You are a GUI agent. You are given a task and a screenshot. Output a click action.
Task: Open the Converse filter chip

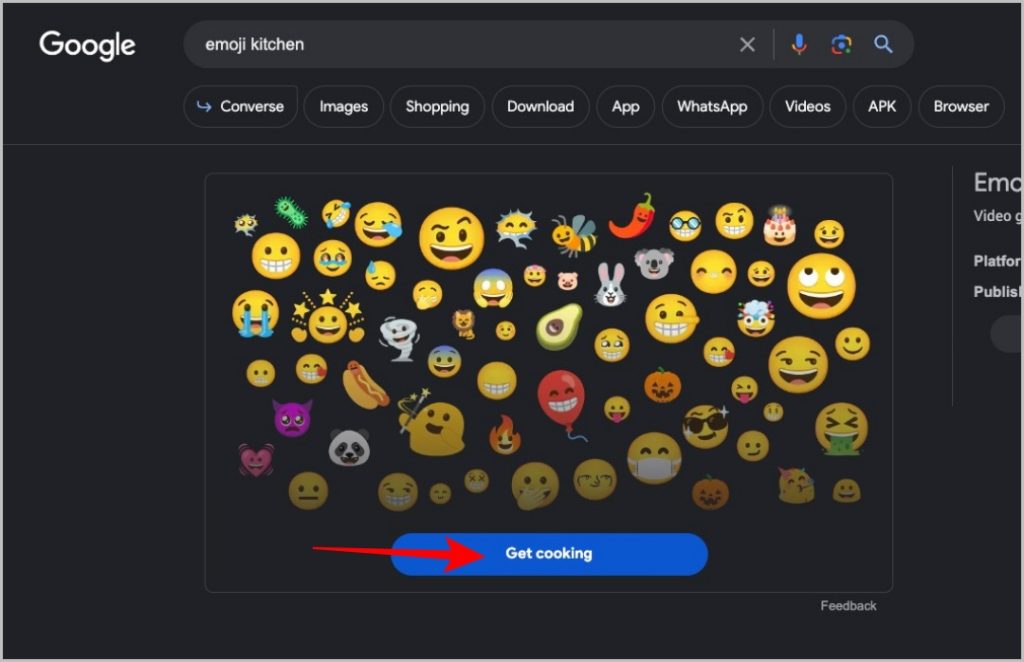[x=240, y=106]
